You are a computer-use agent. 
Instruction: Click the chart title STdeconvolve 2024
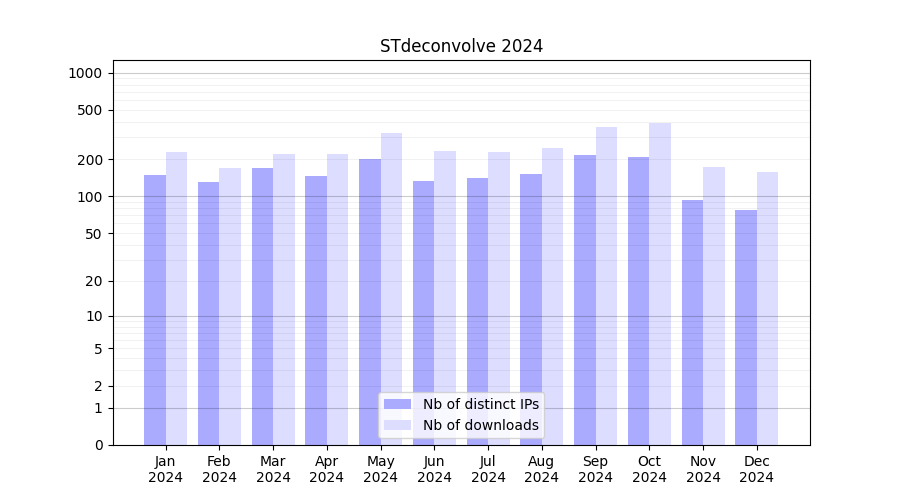[x=461, y=46]
